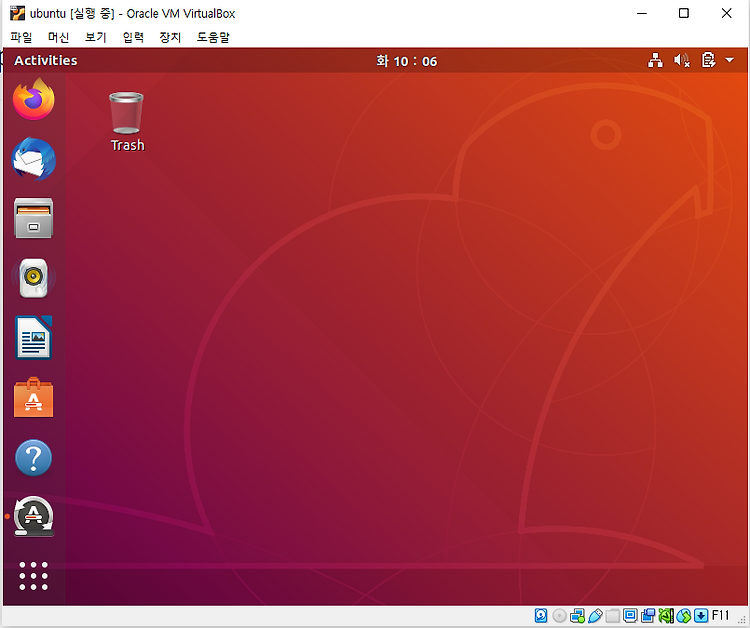Click the keyboard capture arrow icon
Viewport: 750px width, 628px height.
pyautogui.click(x=701, y=616)
